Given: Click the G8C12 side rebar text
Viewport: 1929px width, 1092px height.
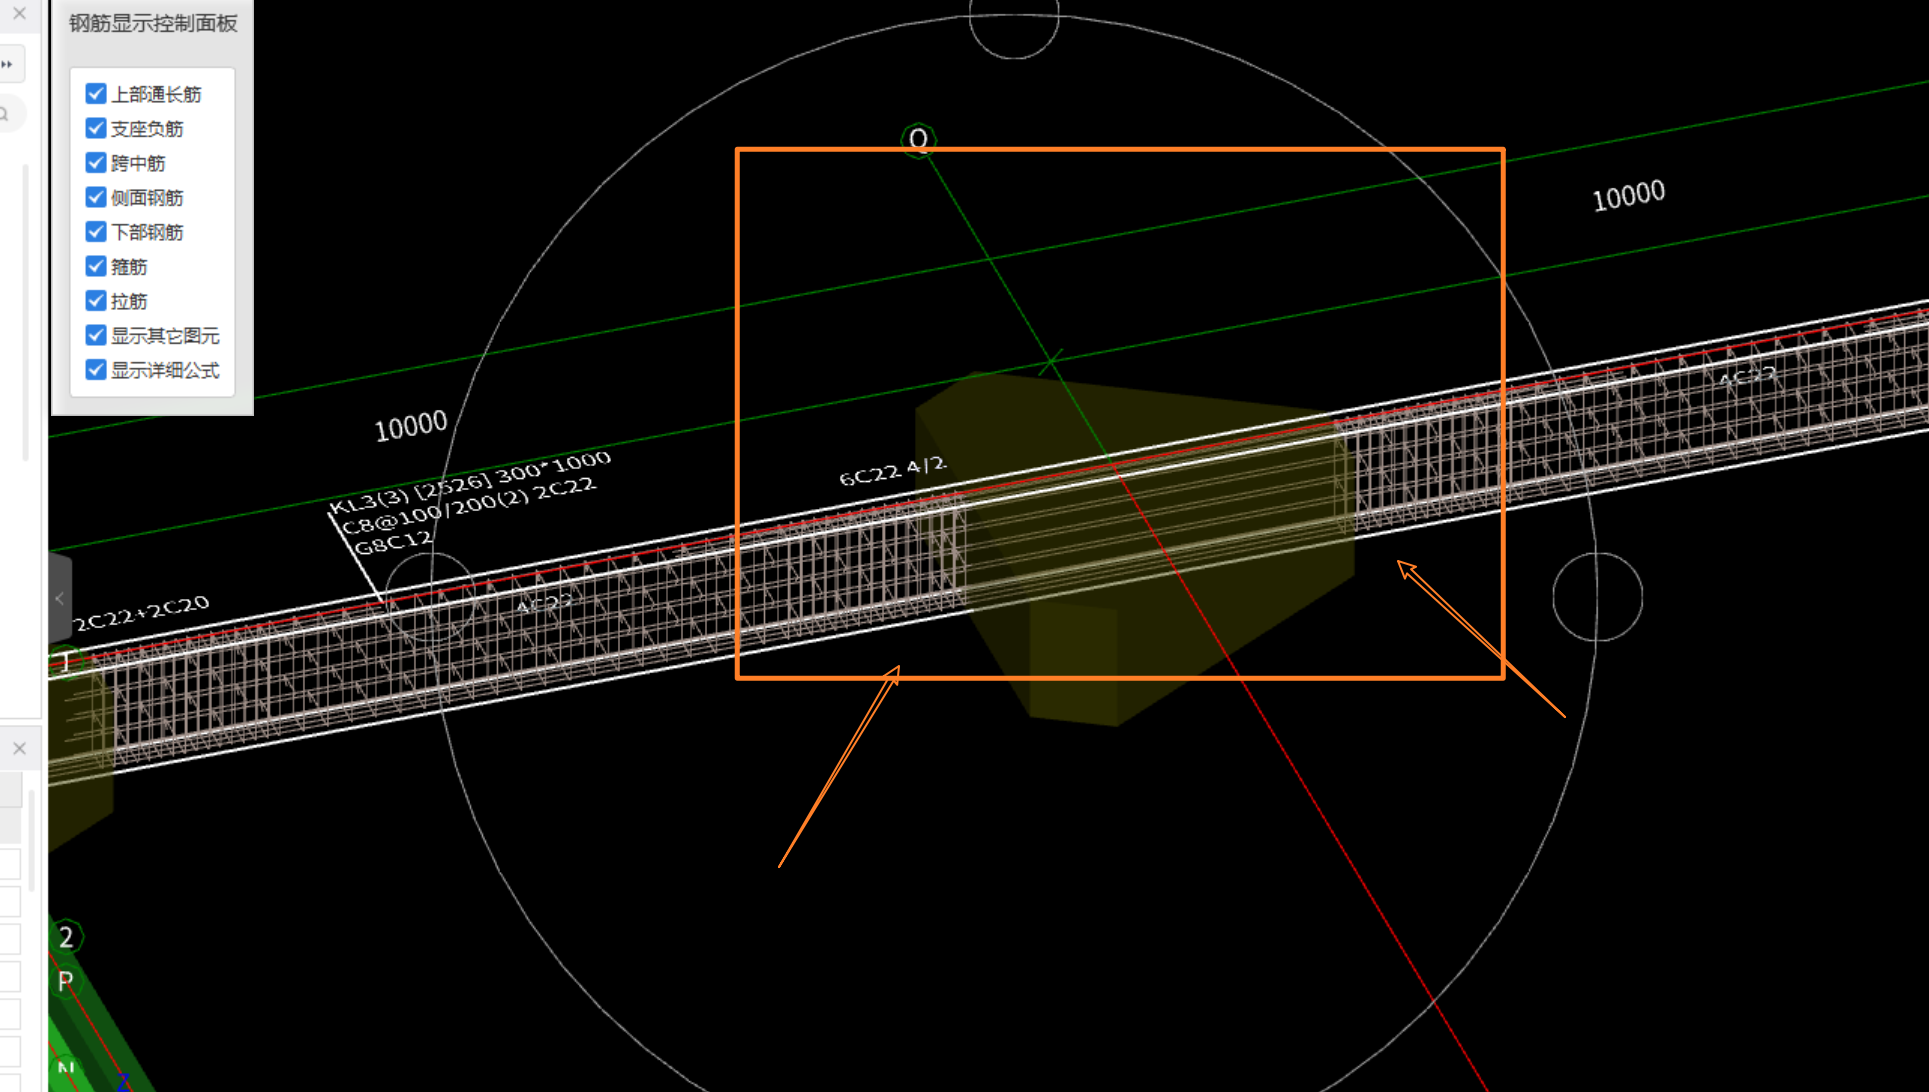Looking at the screenshot, I should 394,544.
